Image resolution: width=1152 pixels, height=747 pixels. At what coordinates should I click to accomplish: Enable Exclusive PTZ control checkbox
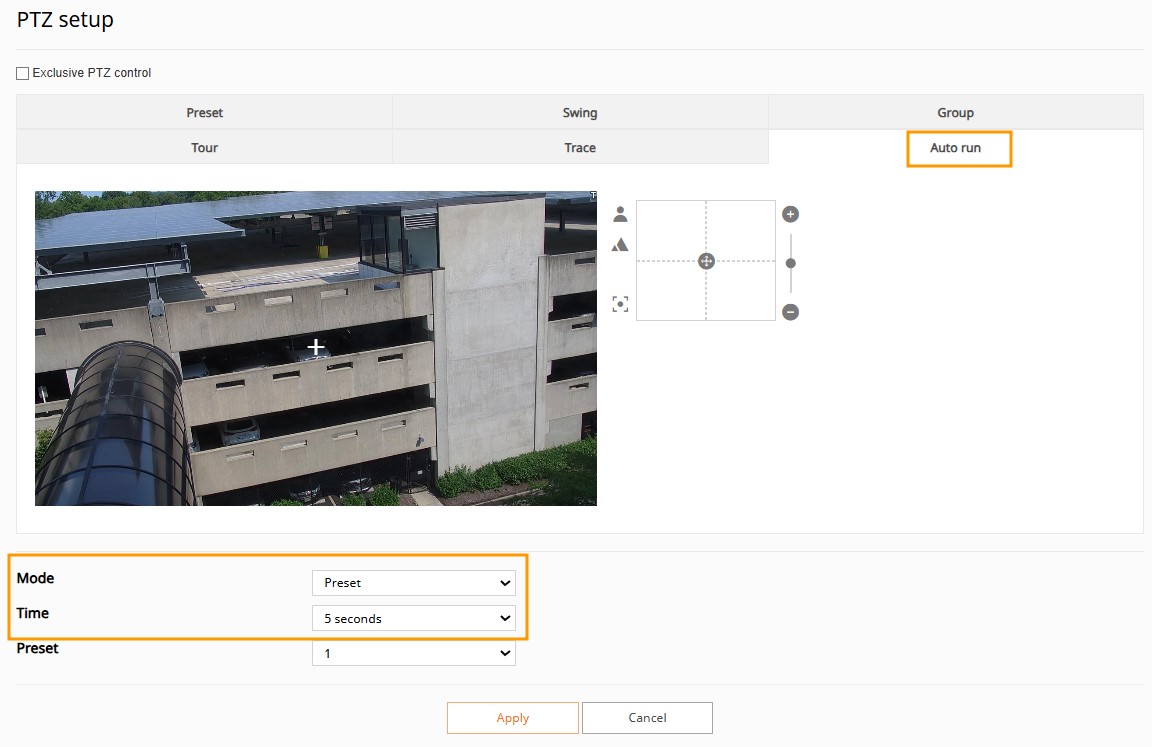(x=23, y=73)
